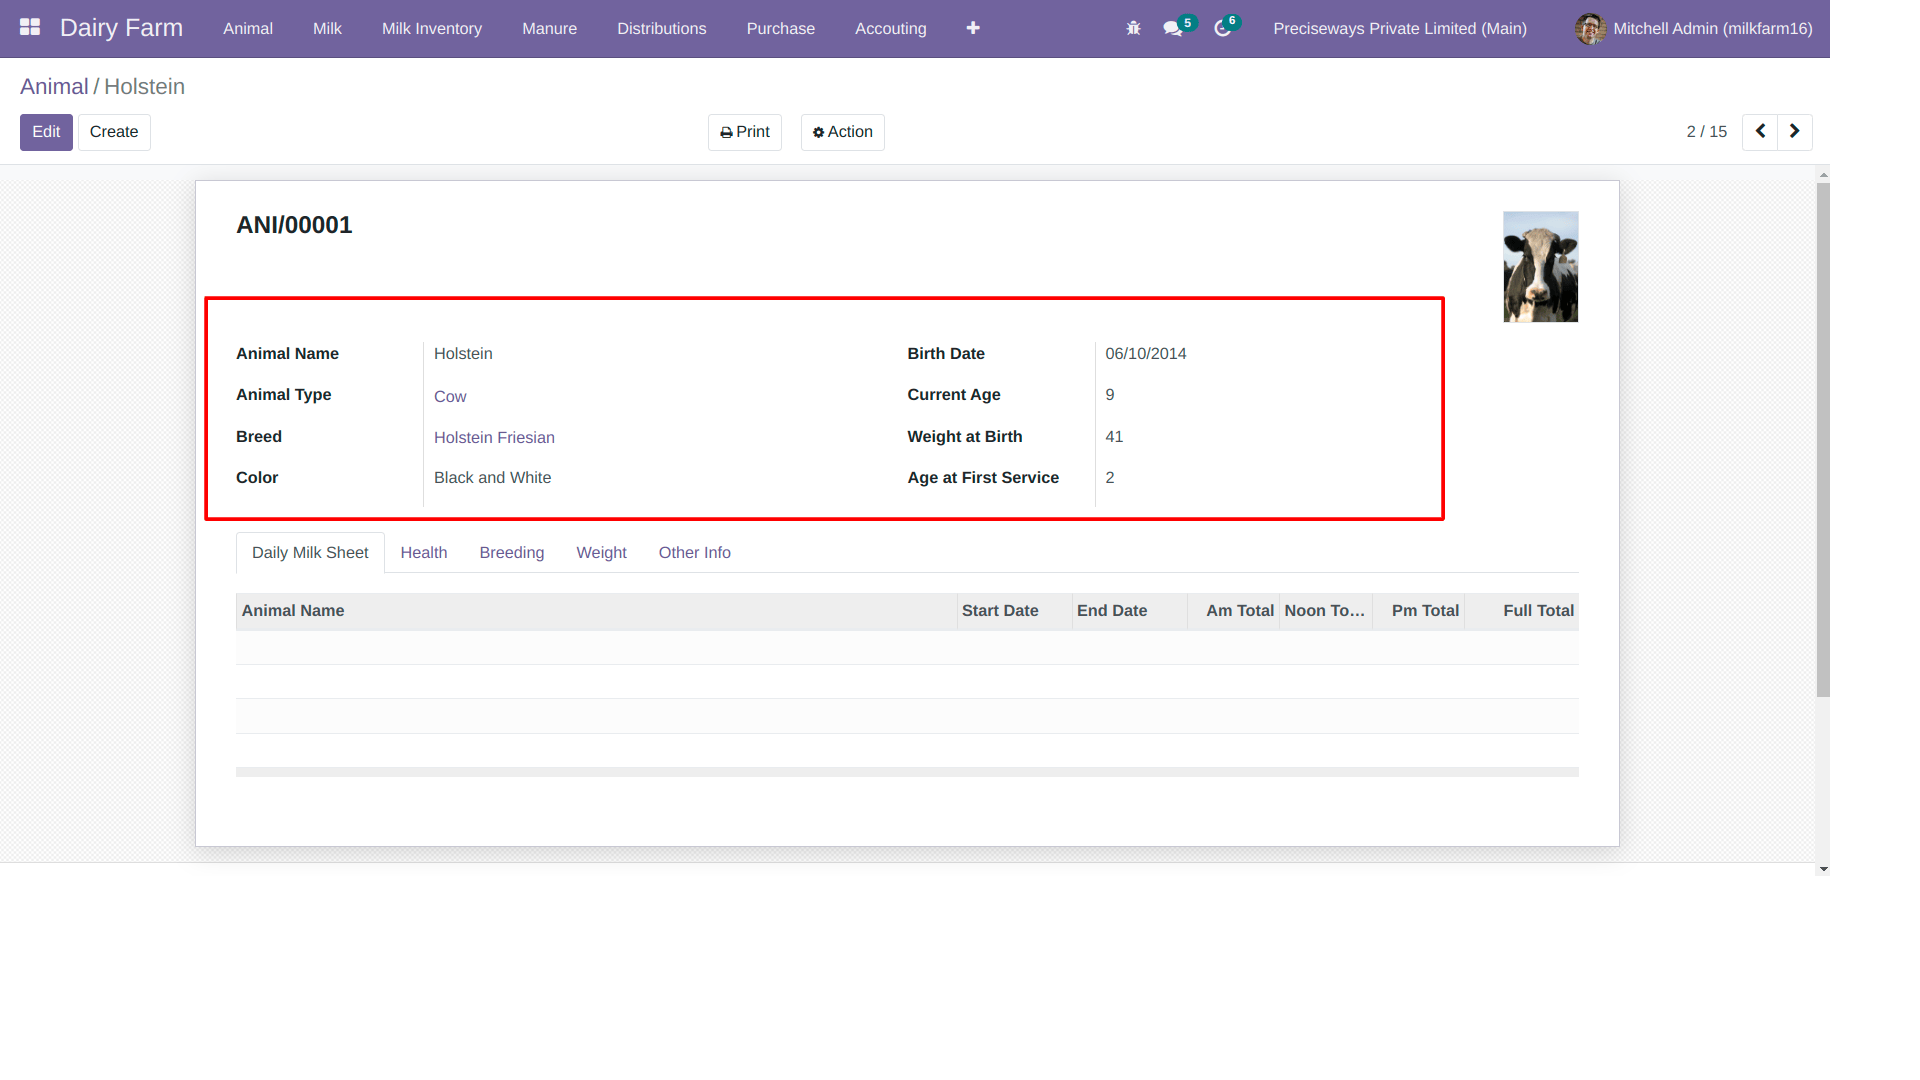Go to previous record arrow
This screenshot has height=1080, width=1920.
(1760, 131)
